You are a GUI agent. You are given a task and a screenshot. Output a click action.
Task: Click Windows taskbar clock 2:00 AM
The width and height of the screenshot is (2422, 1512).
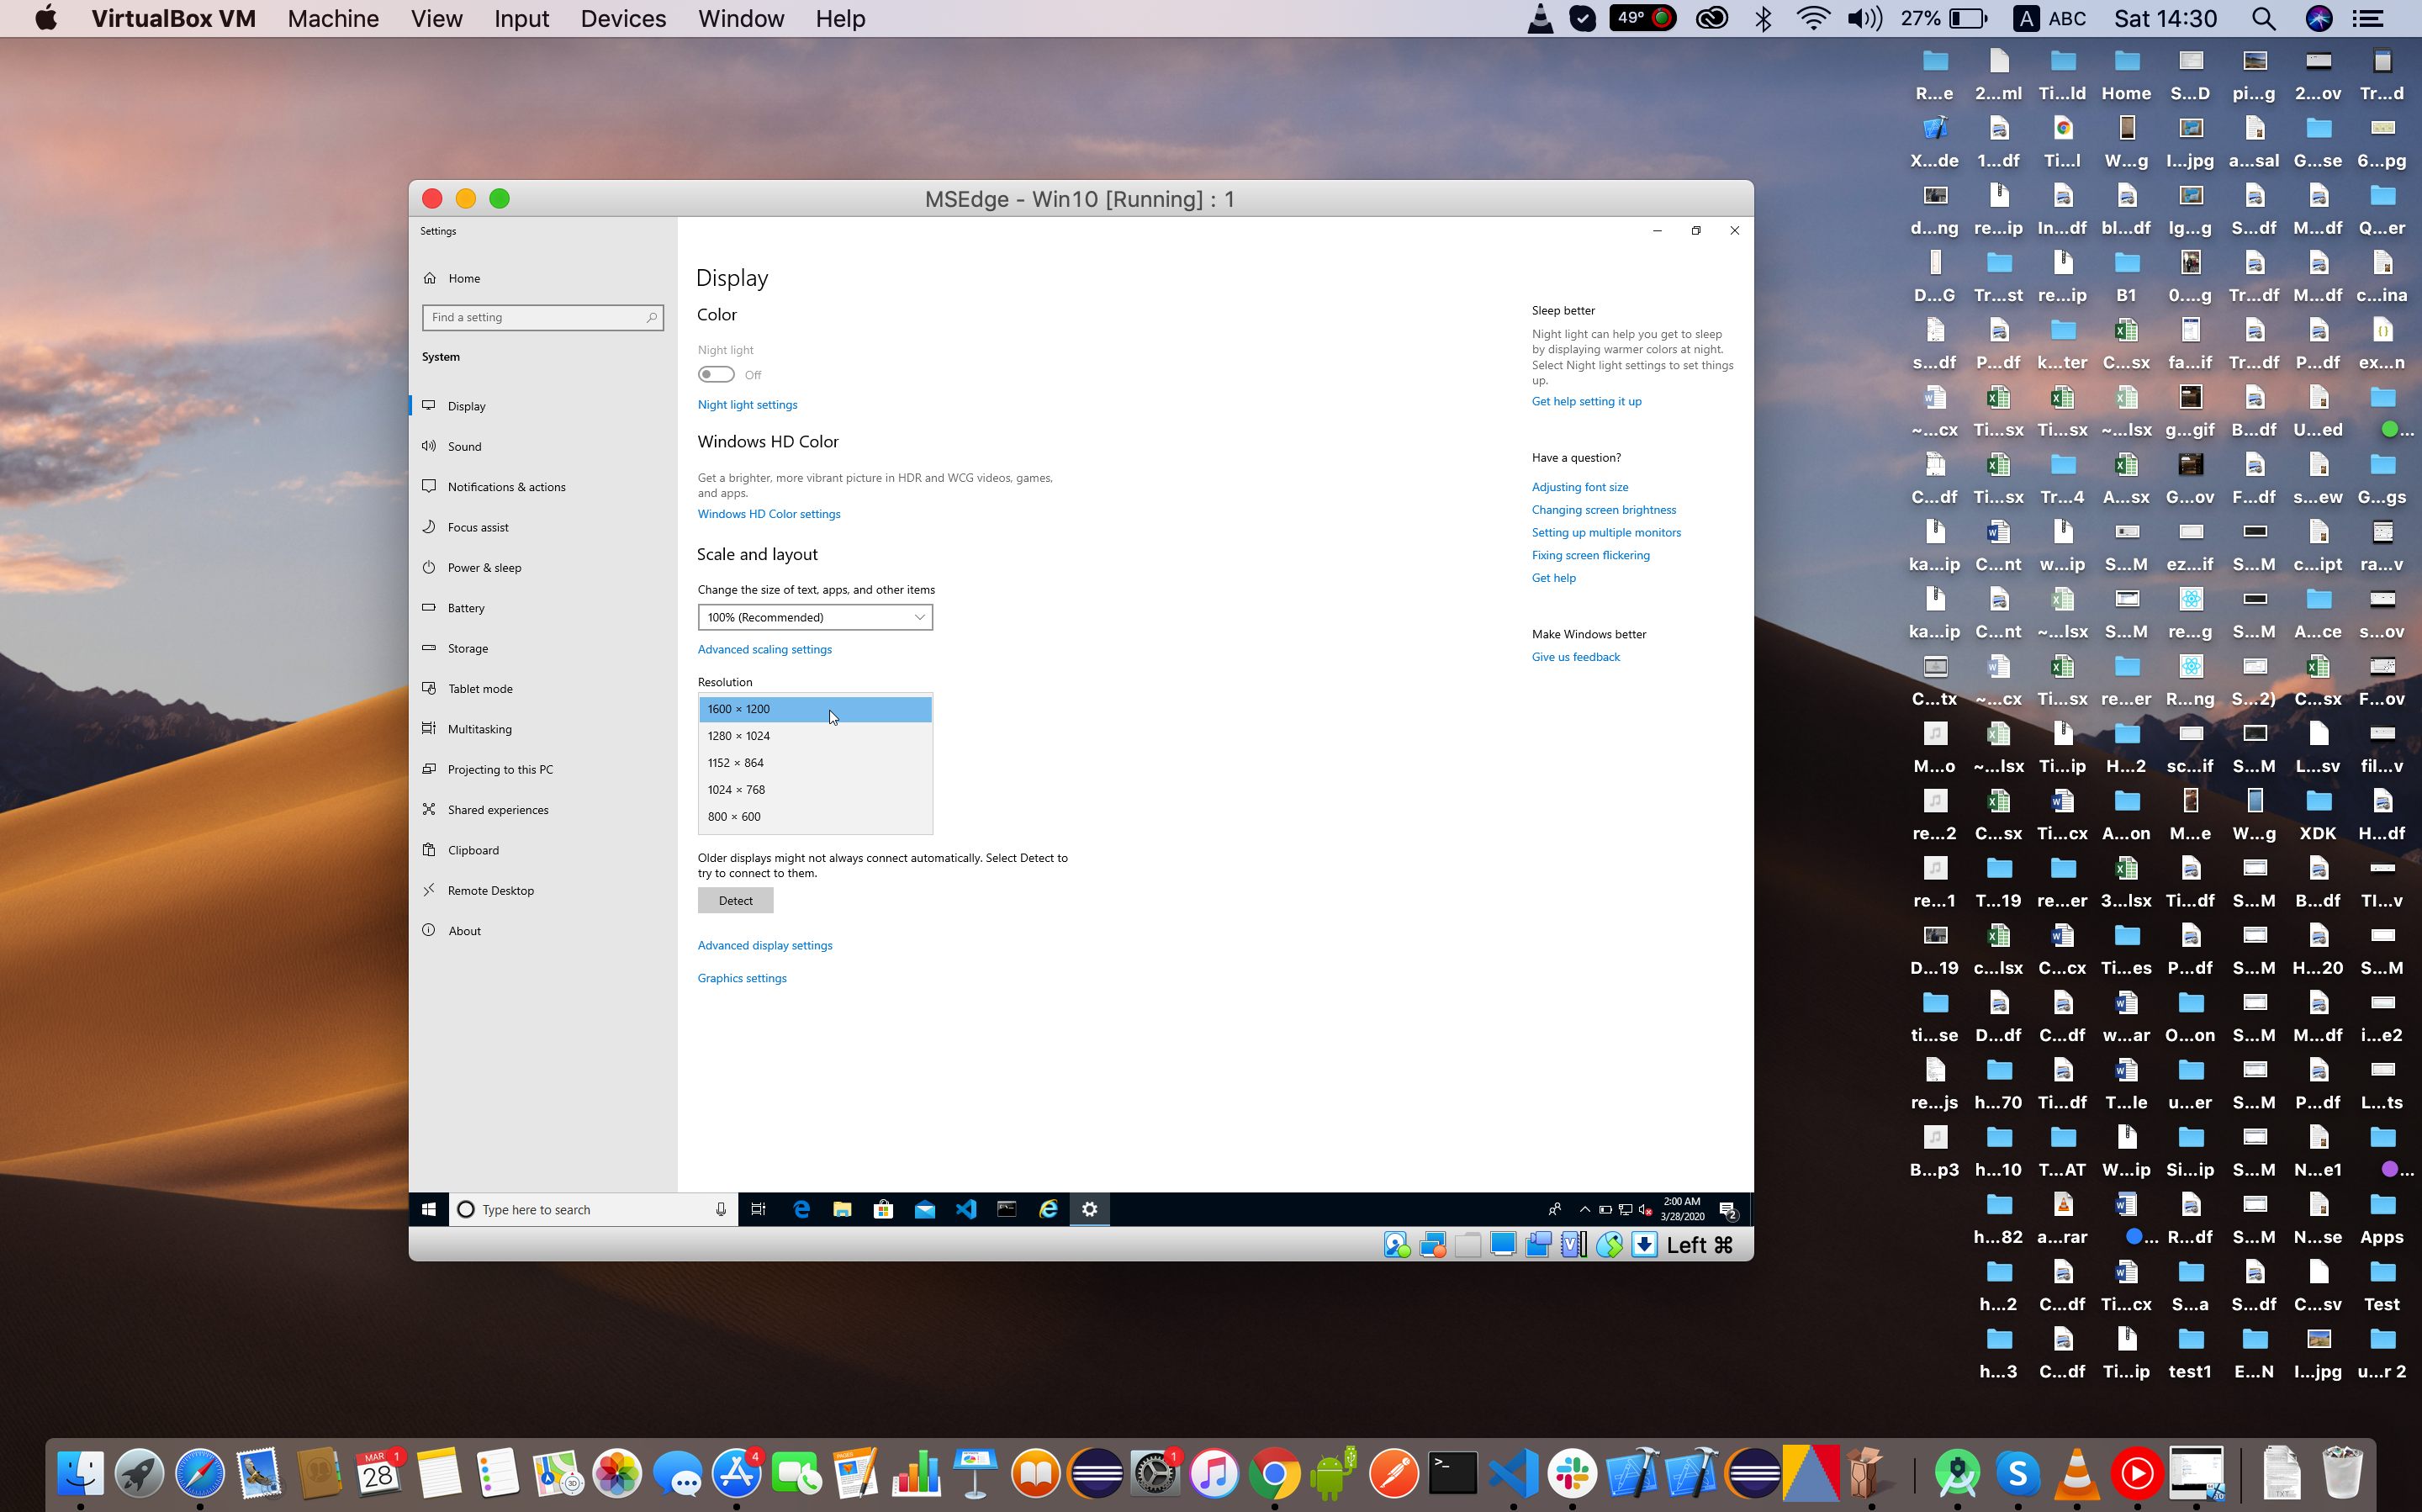(1682, 1209)
